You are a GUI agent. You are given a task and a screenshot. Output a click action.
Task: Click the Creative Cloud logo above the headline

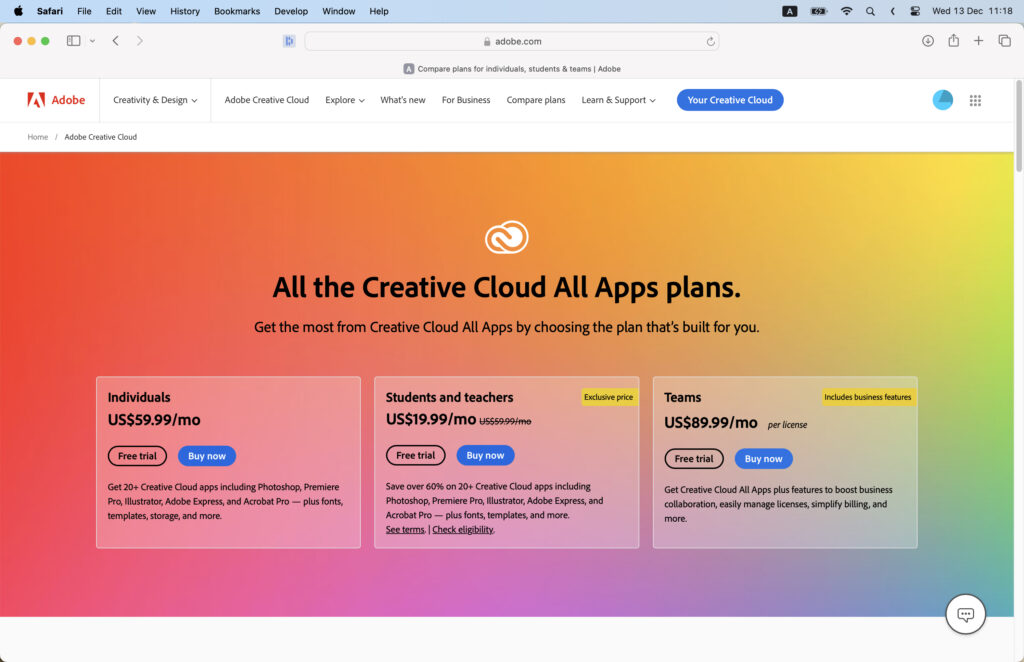(507, 237)
